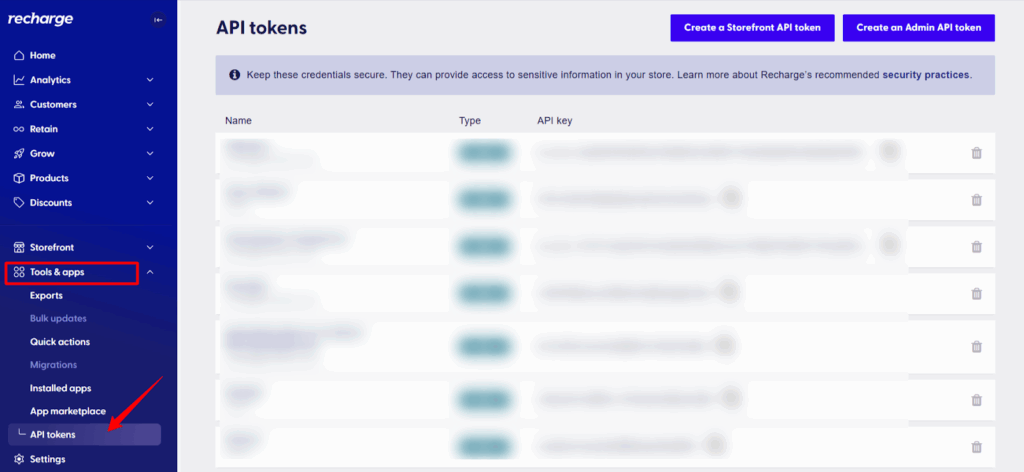Click the Grow rocket icon

point(19,153)
